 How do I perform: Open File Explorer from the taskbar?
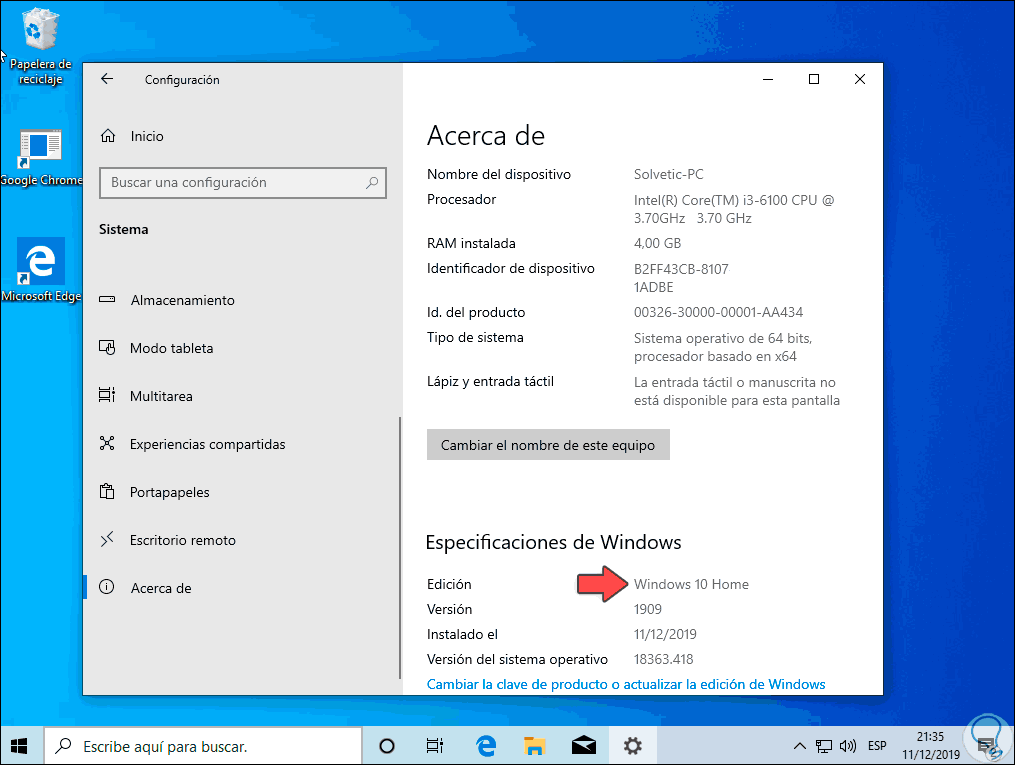[534, 746]
